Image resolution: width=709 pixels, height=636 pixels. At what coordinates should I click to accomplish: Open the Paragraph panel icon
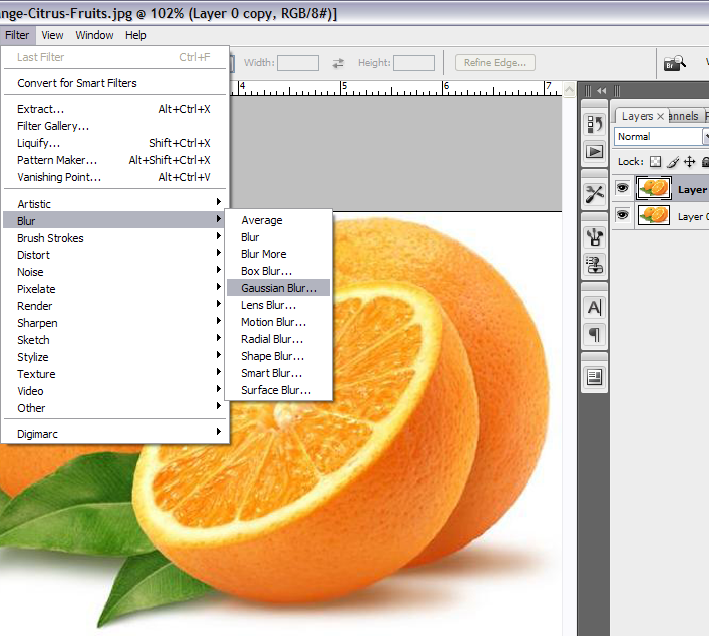(595, 335)
